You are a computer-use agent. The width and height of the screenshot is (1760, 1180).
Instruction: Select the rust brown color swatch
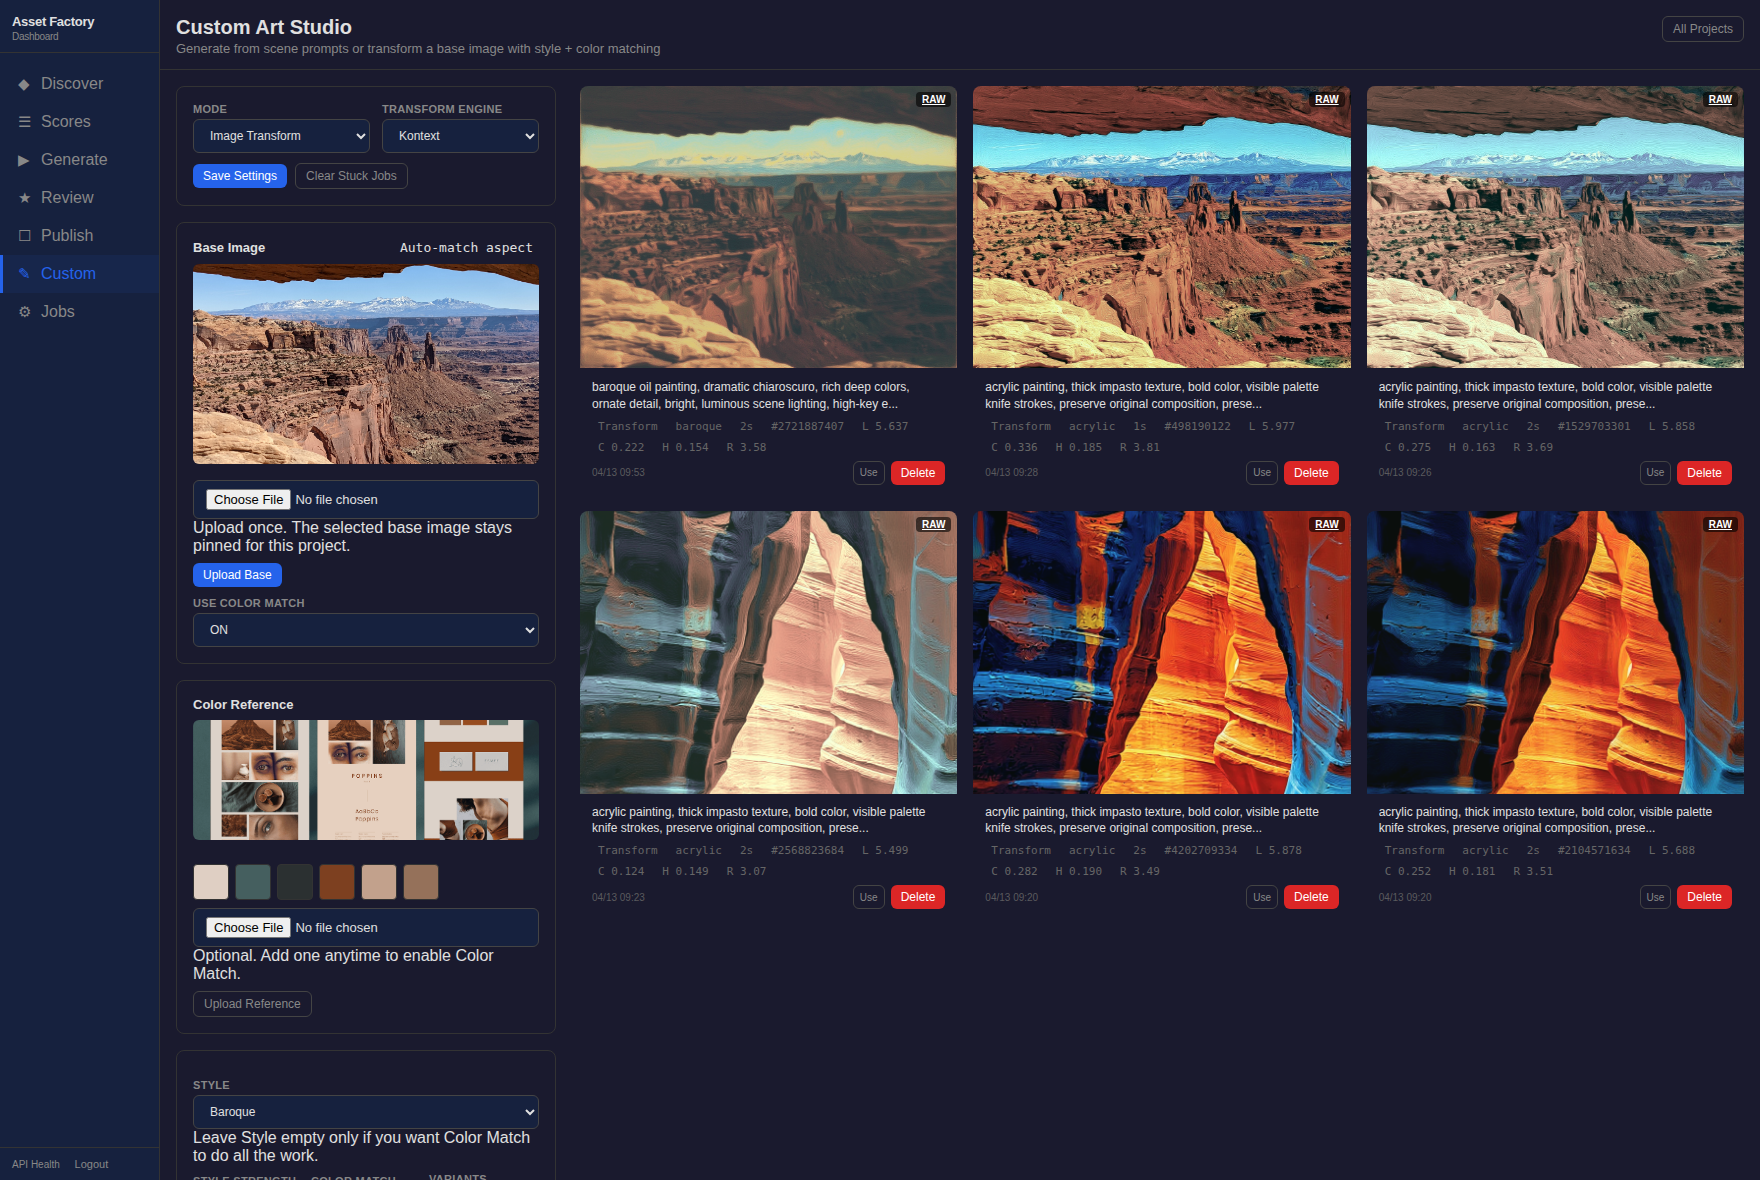(337, 882)
